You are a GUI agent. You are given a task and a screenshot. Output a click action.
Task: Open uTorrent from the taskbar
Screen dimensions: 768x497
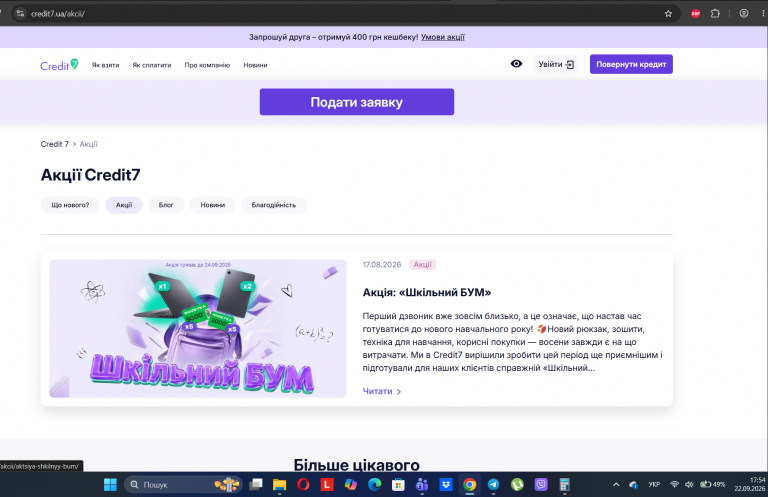pyautogui.click(x=517, y=485)
